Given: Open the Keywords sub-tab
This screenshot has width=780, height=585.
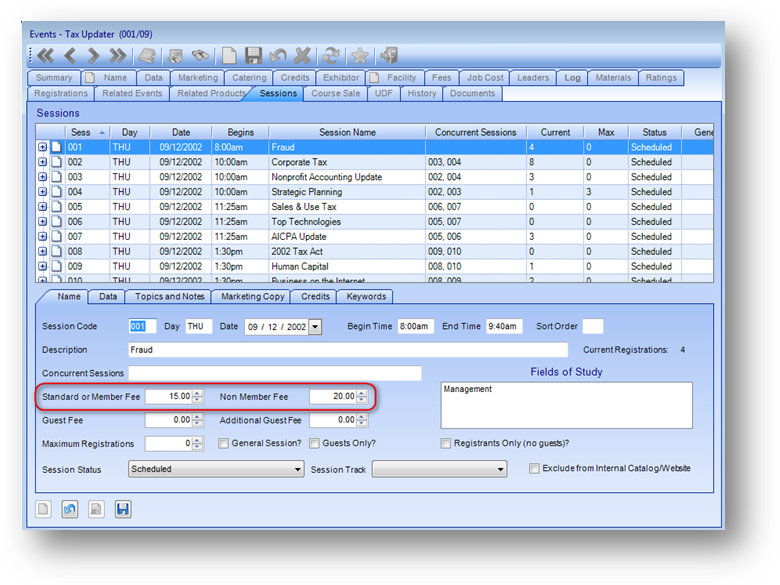Looking at the screenshot, I should (366, 296).
